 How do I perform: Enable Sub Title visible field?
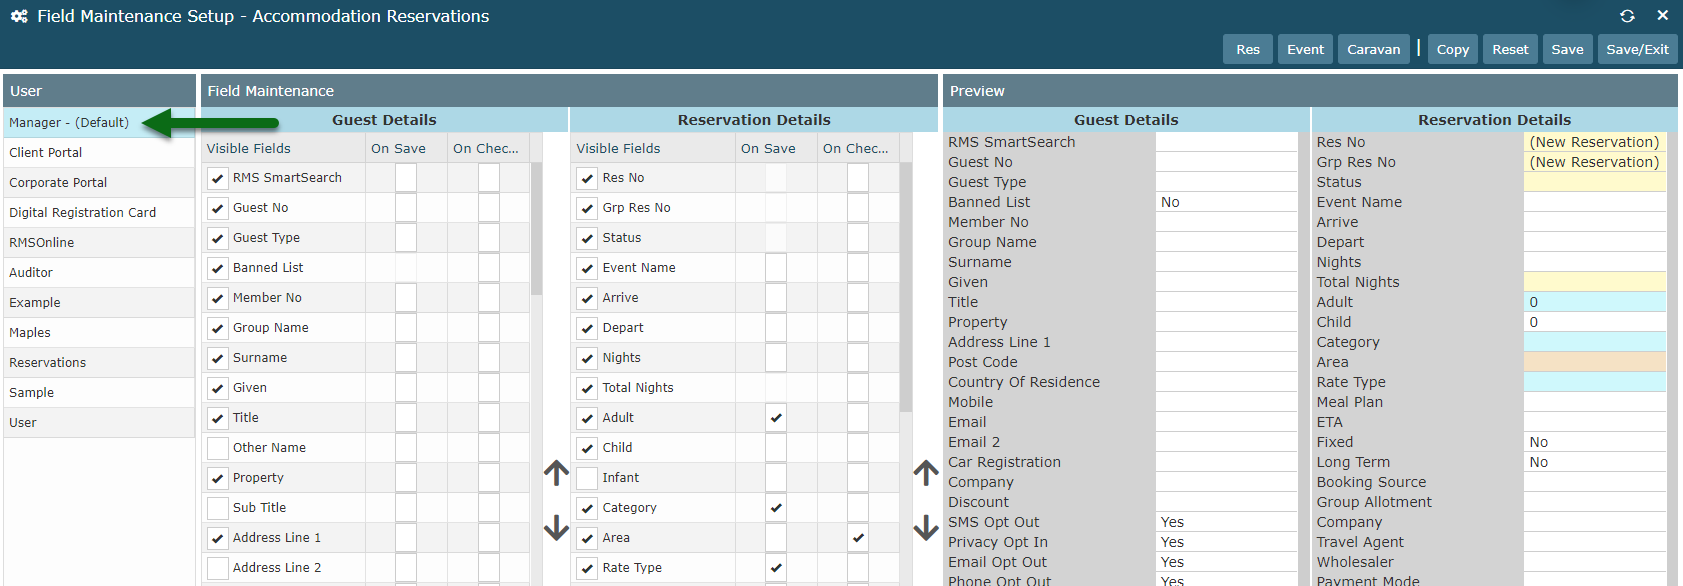tap(218, 508)
